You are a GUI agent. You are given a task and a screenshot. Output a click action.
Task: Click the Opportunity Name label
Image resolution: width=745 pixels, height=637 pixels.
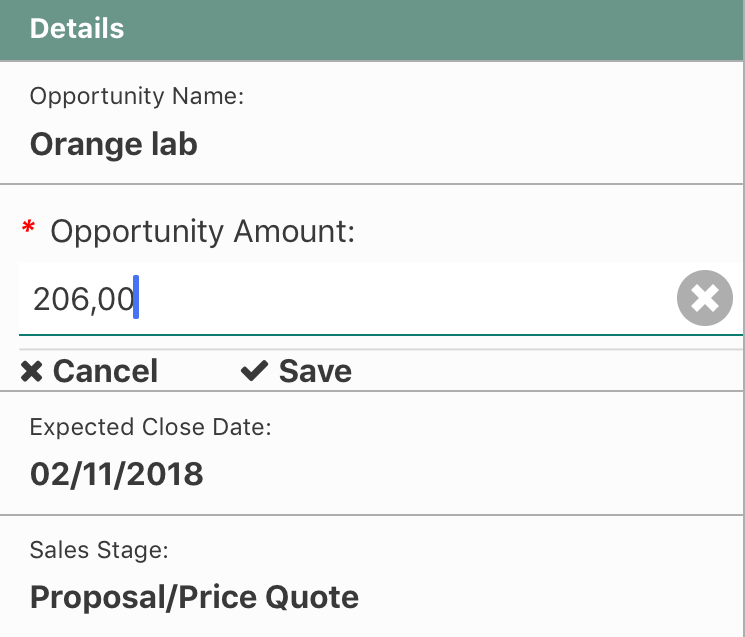coord(137,96)
